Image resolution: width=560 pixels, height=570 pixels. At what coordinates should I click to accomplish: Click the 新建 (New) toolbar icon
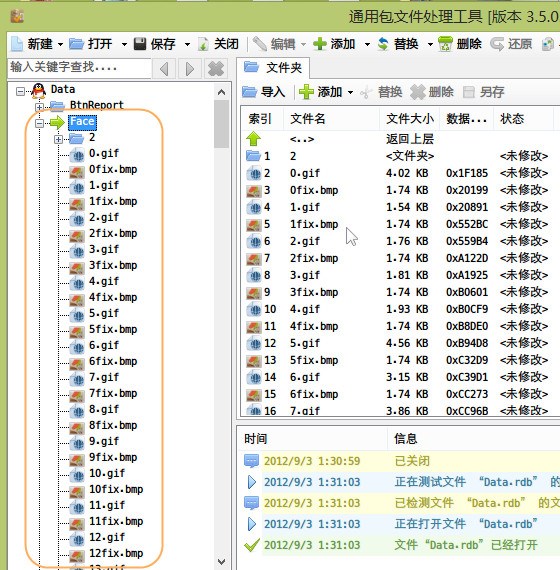pyautogui.click(x=16, y=44)
